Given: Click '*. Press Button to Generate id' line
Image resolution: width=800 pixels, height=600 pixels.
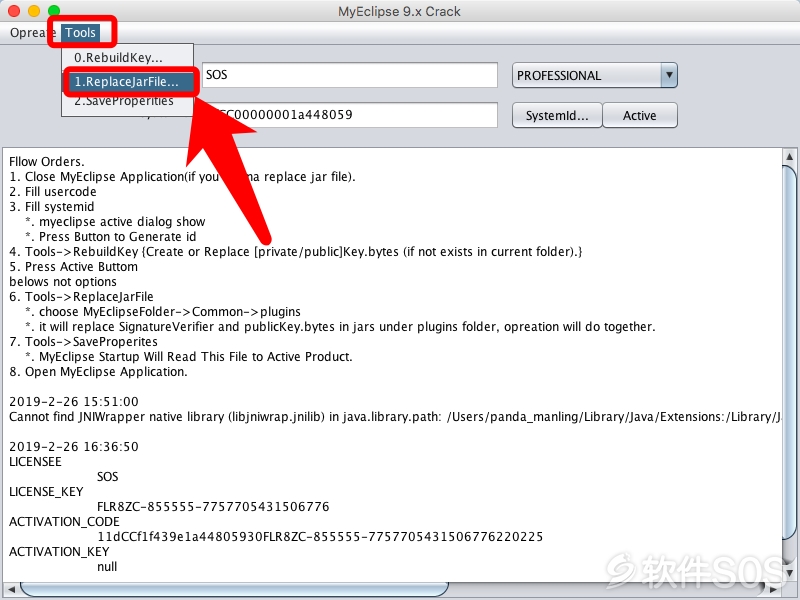Looking at the screenshot, I should (x=111, y=237).
